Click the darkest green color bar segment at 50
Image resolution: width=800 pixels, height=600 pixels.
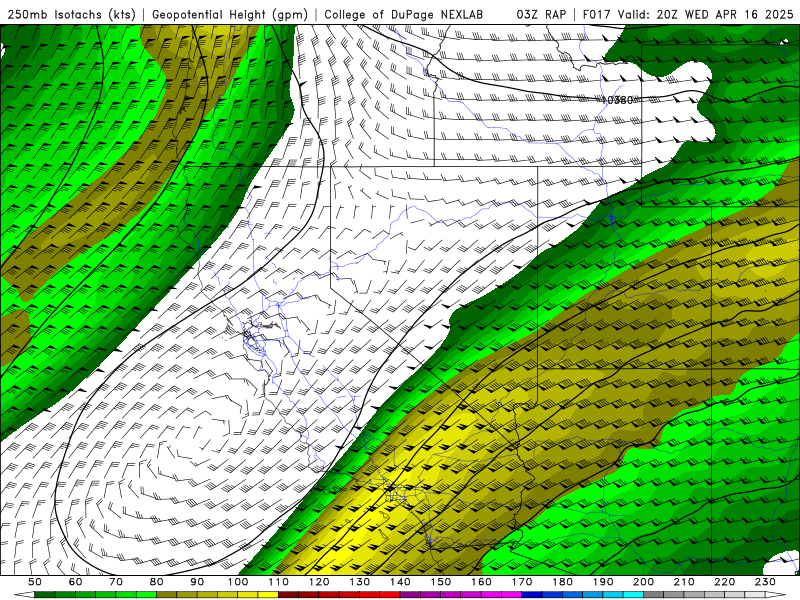click(45, 595)
